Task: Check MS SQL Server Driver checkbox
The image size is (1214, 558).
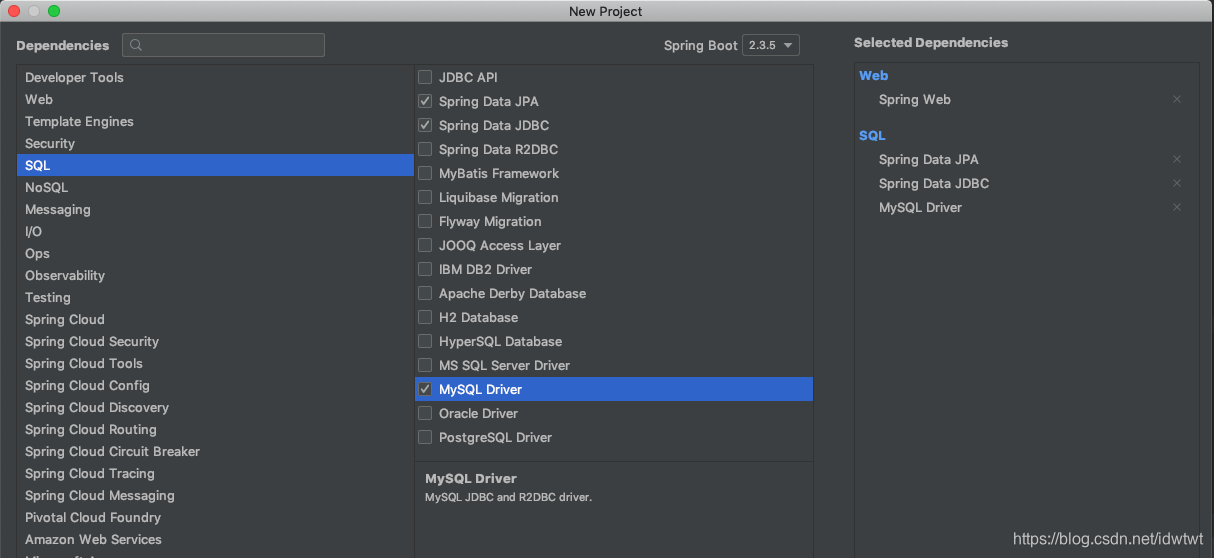Action: click(425, 365)
